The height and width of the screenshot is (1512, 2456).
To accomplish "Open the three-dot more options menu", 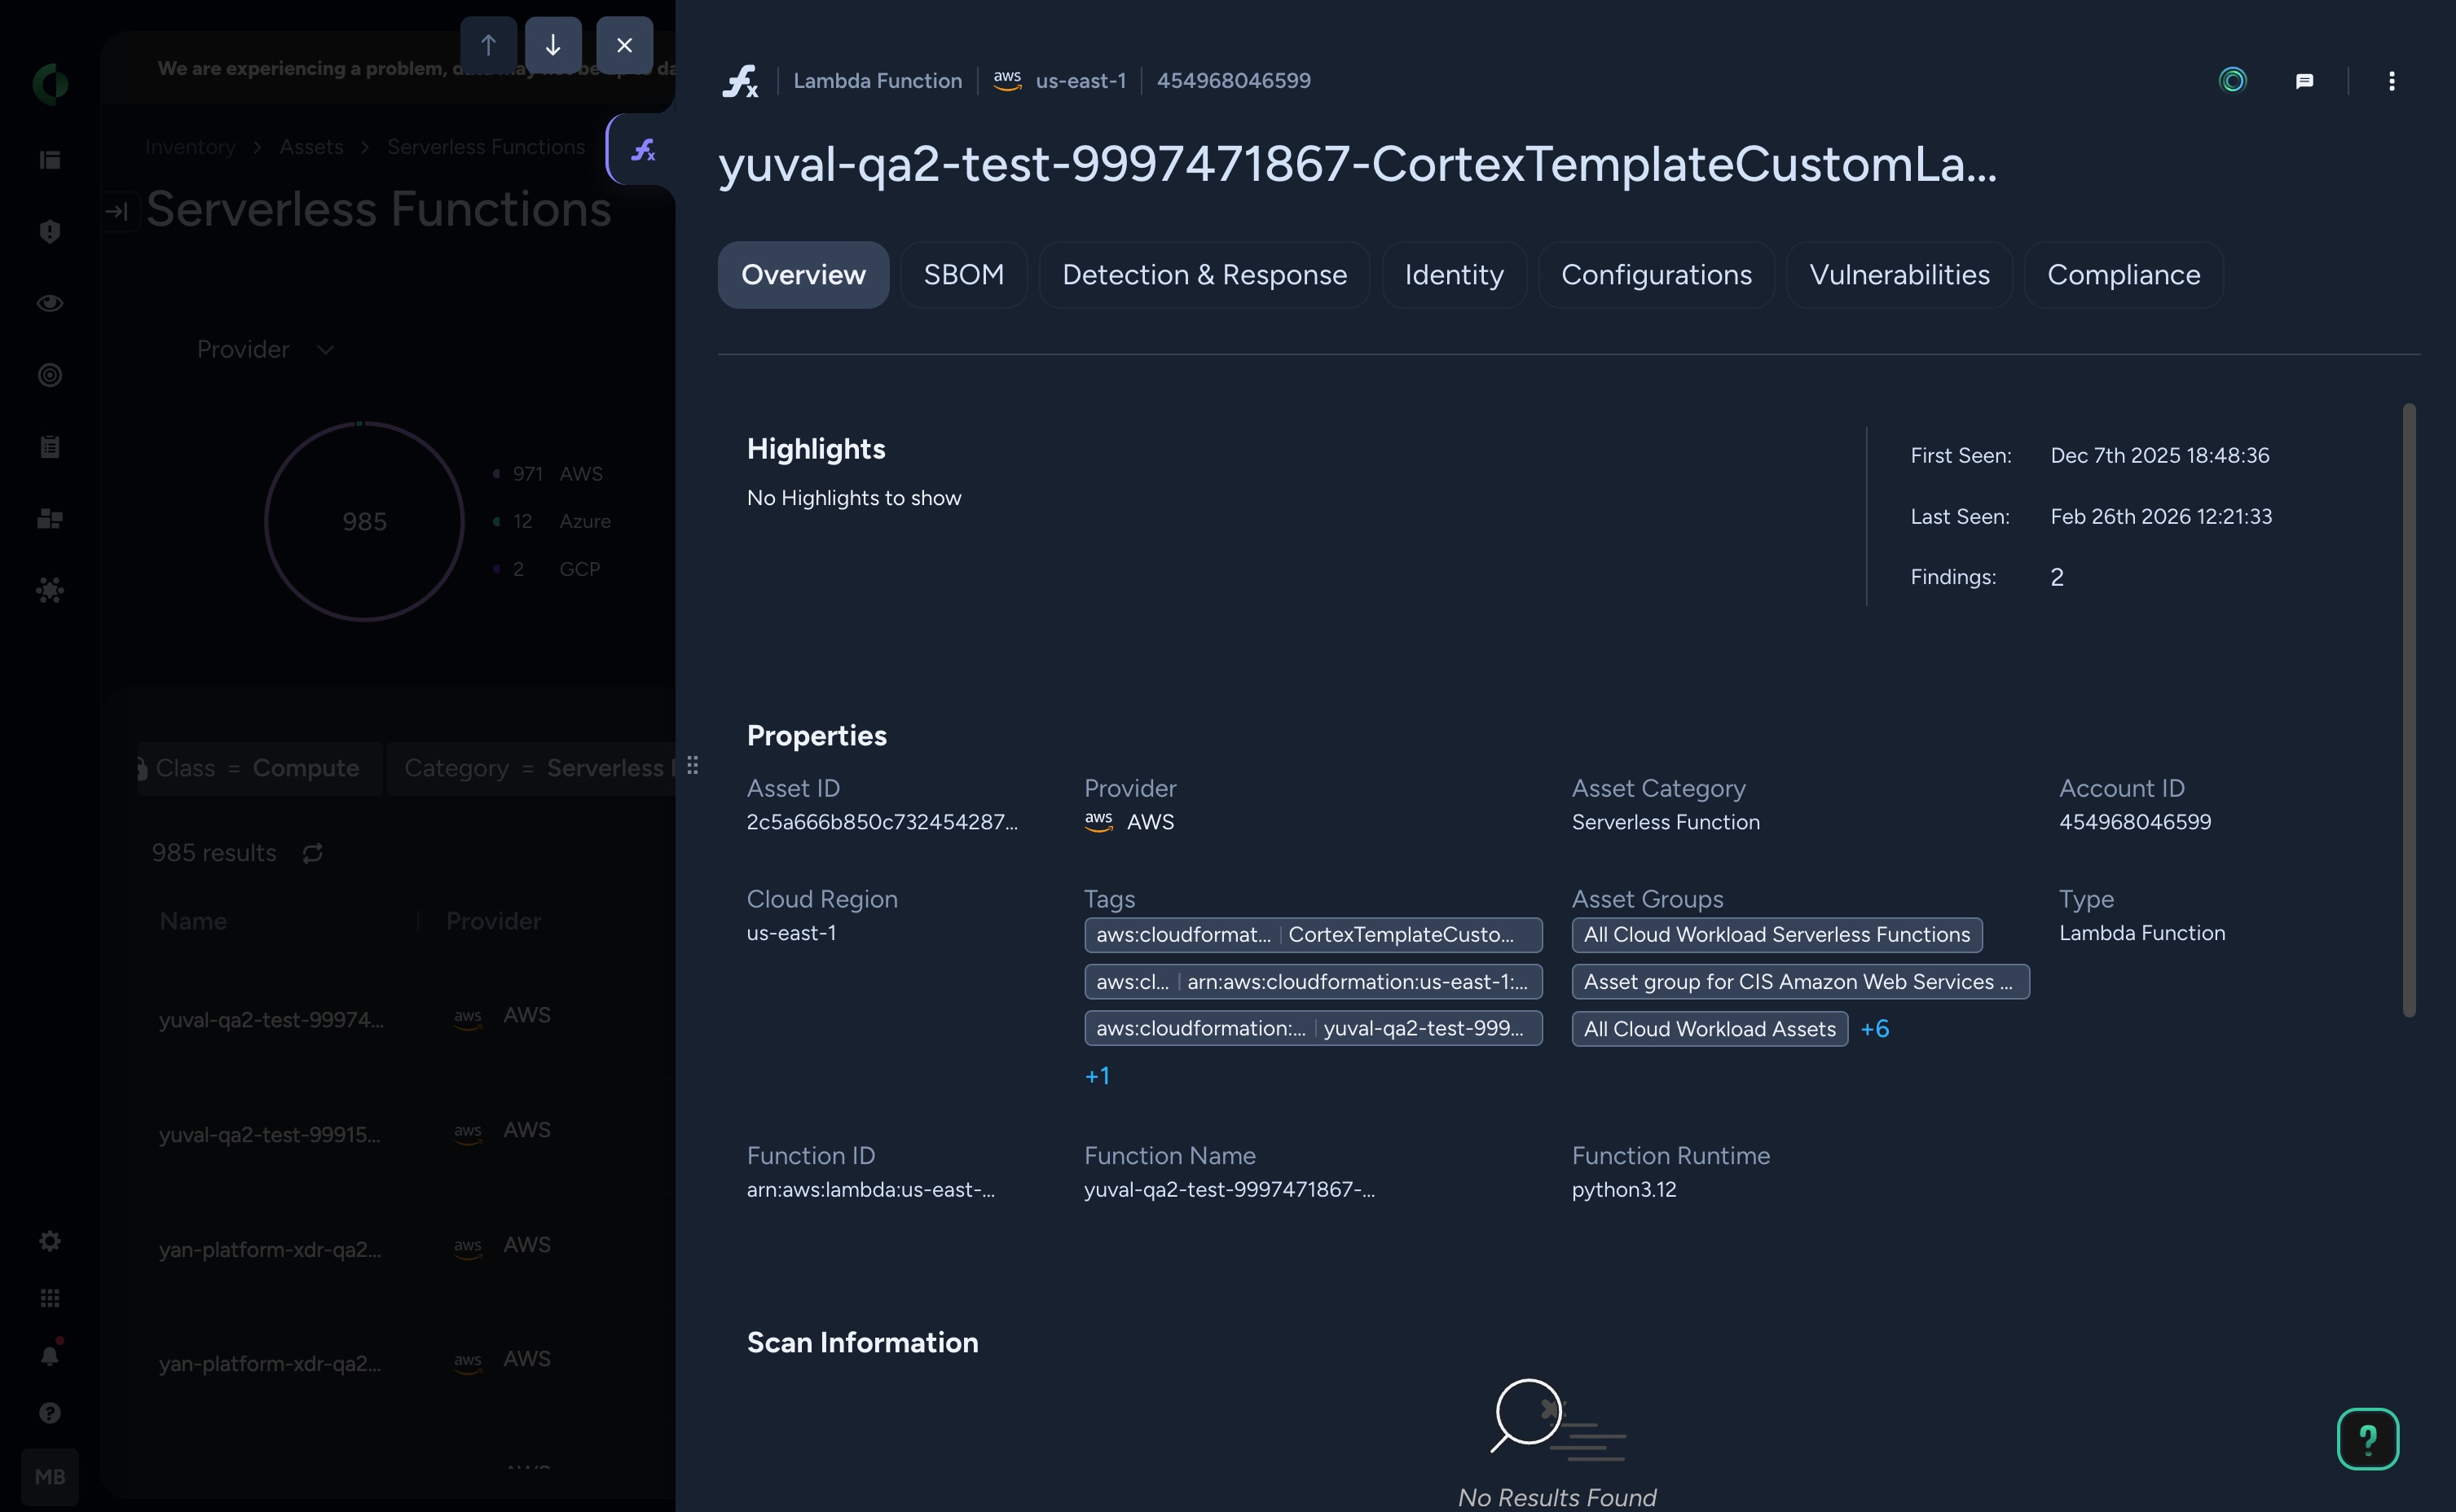I will tap(2391, 81).
